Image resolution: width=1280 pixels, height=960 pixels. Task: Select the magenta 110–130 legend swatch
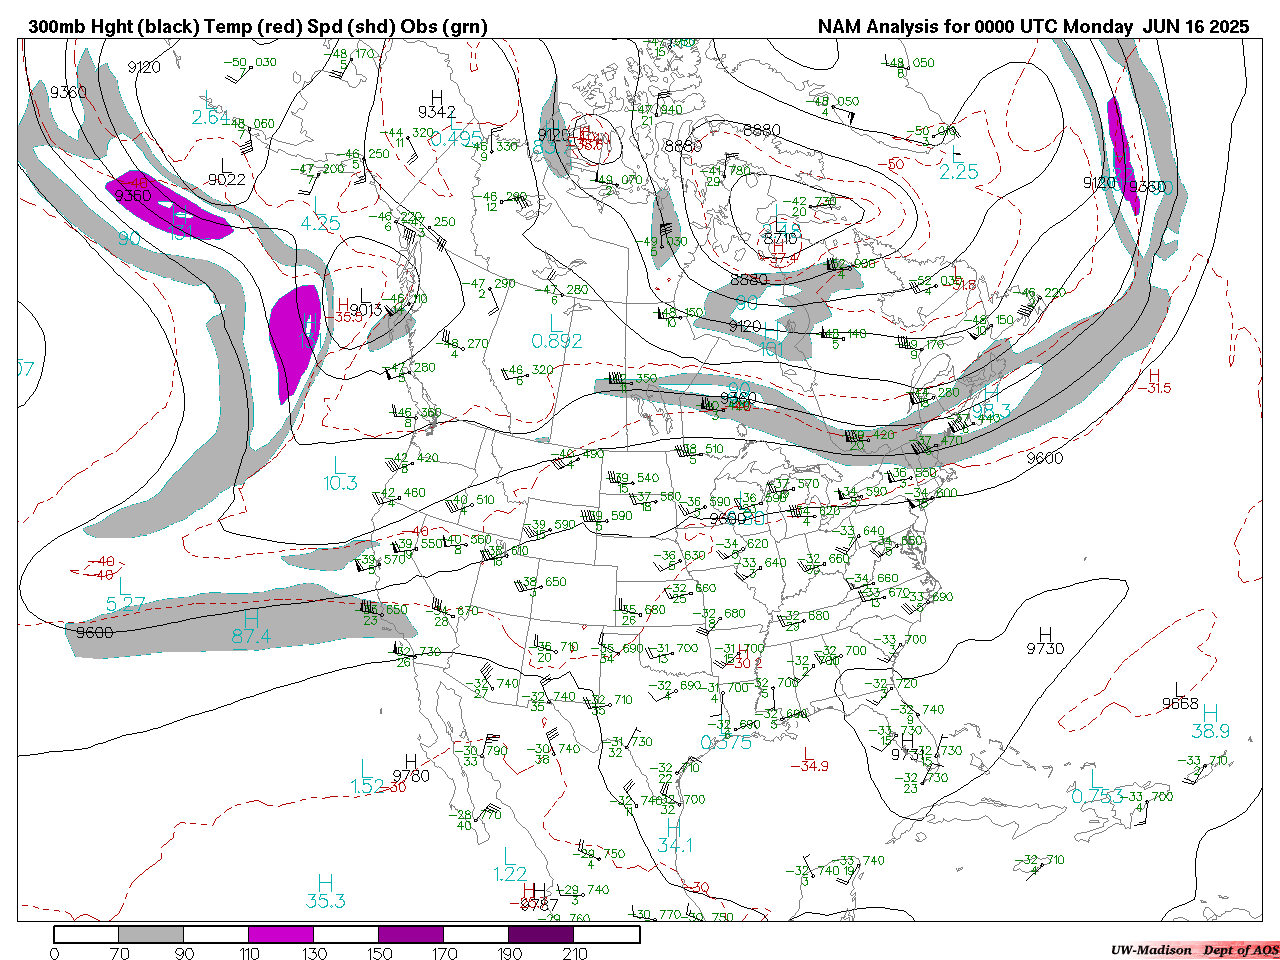281,934
